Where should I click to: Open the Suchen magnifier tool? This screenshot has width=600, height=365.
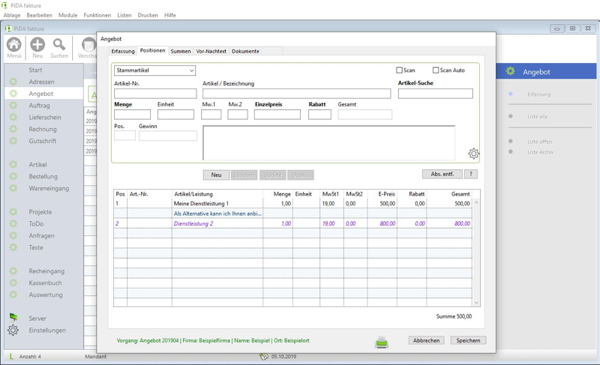(x=59, y=45)
